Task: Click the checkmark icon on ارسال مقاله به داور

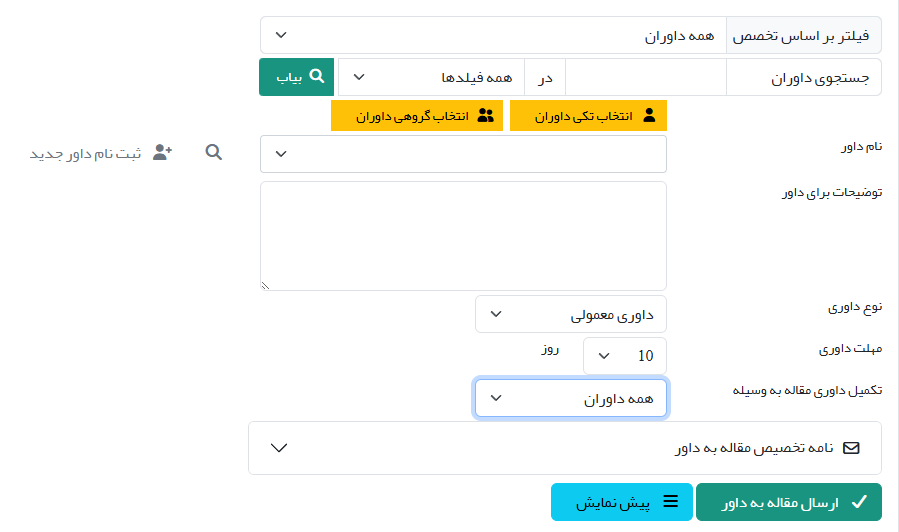Action: 858,502
